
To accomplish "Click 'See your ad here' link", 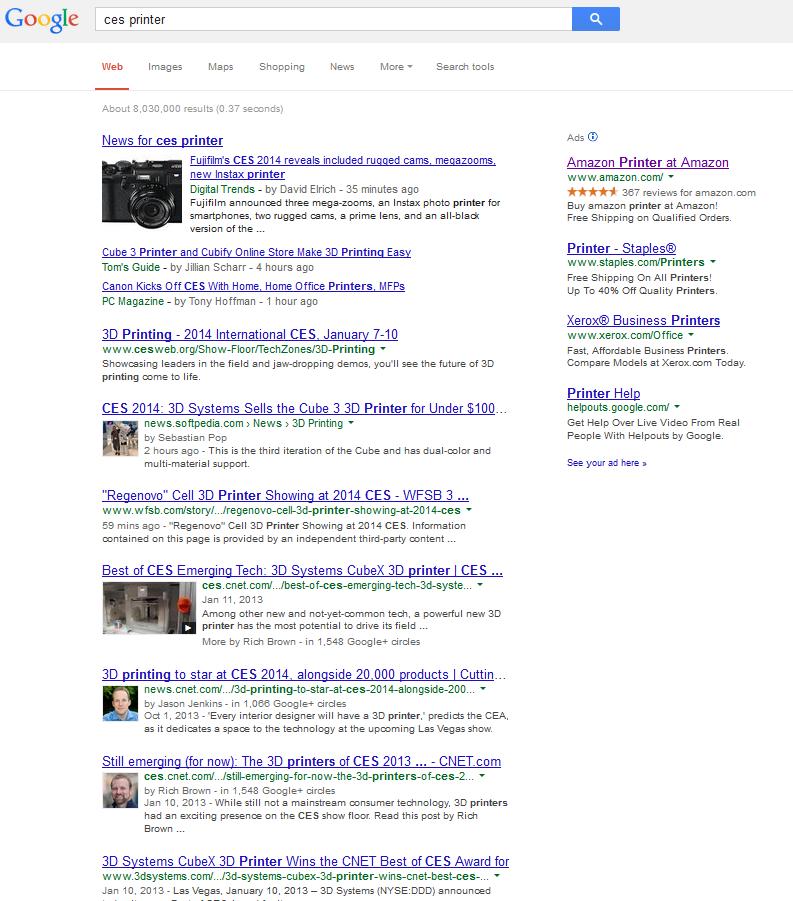I will [x=606, y=463].
